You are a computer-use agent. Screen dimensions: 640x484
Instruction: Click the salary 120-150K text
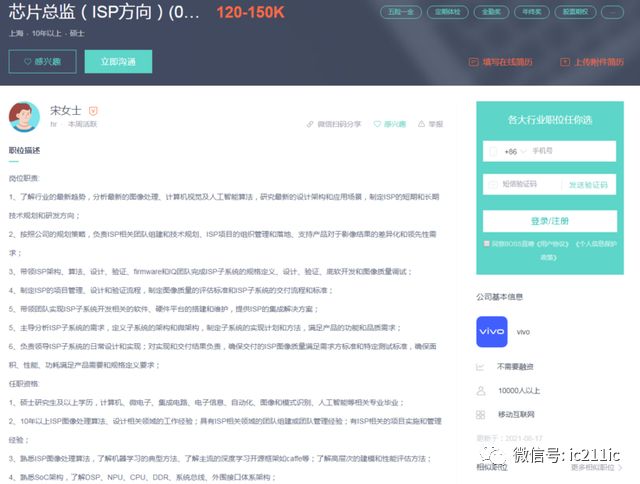pyautogui.click(x=250, y=12)
